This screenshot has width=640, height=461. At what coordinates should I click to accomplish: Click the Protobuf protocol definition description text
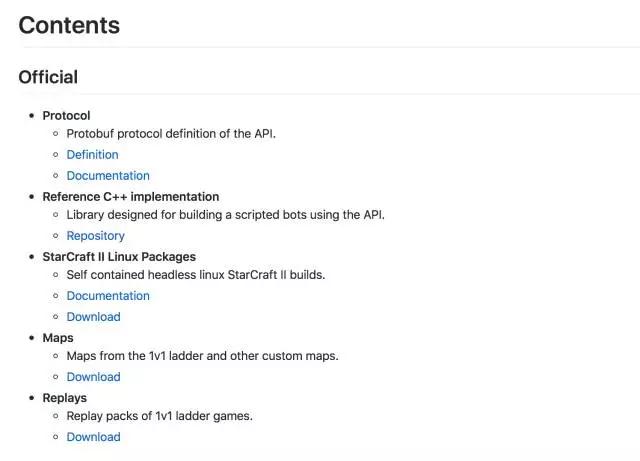point(171,134)
